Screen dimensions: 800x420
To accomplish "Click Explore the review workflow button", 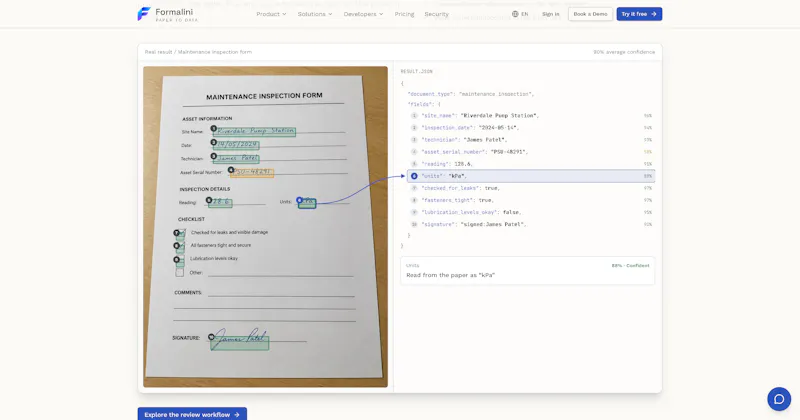I will tap(192, 414).
